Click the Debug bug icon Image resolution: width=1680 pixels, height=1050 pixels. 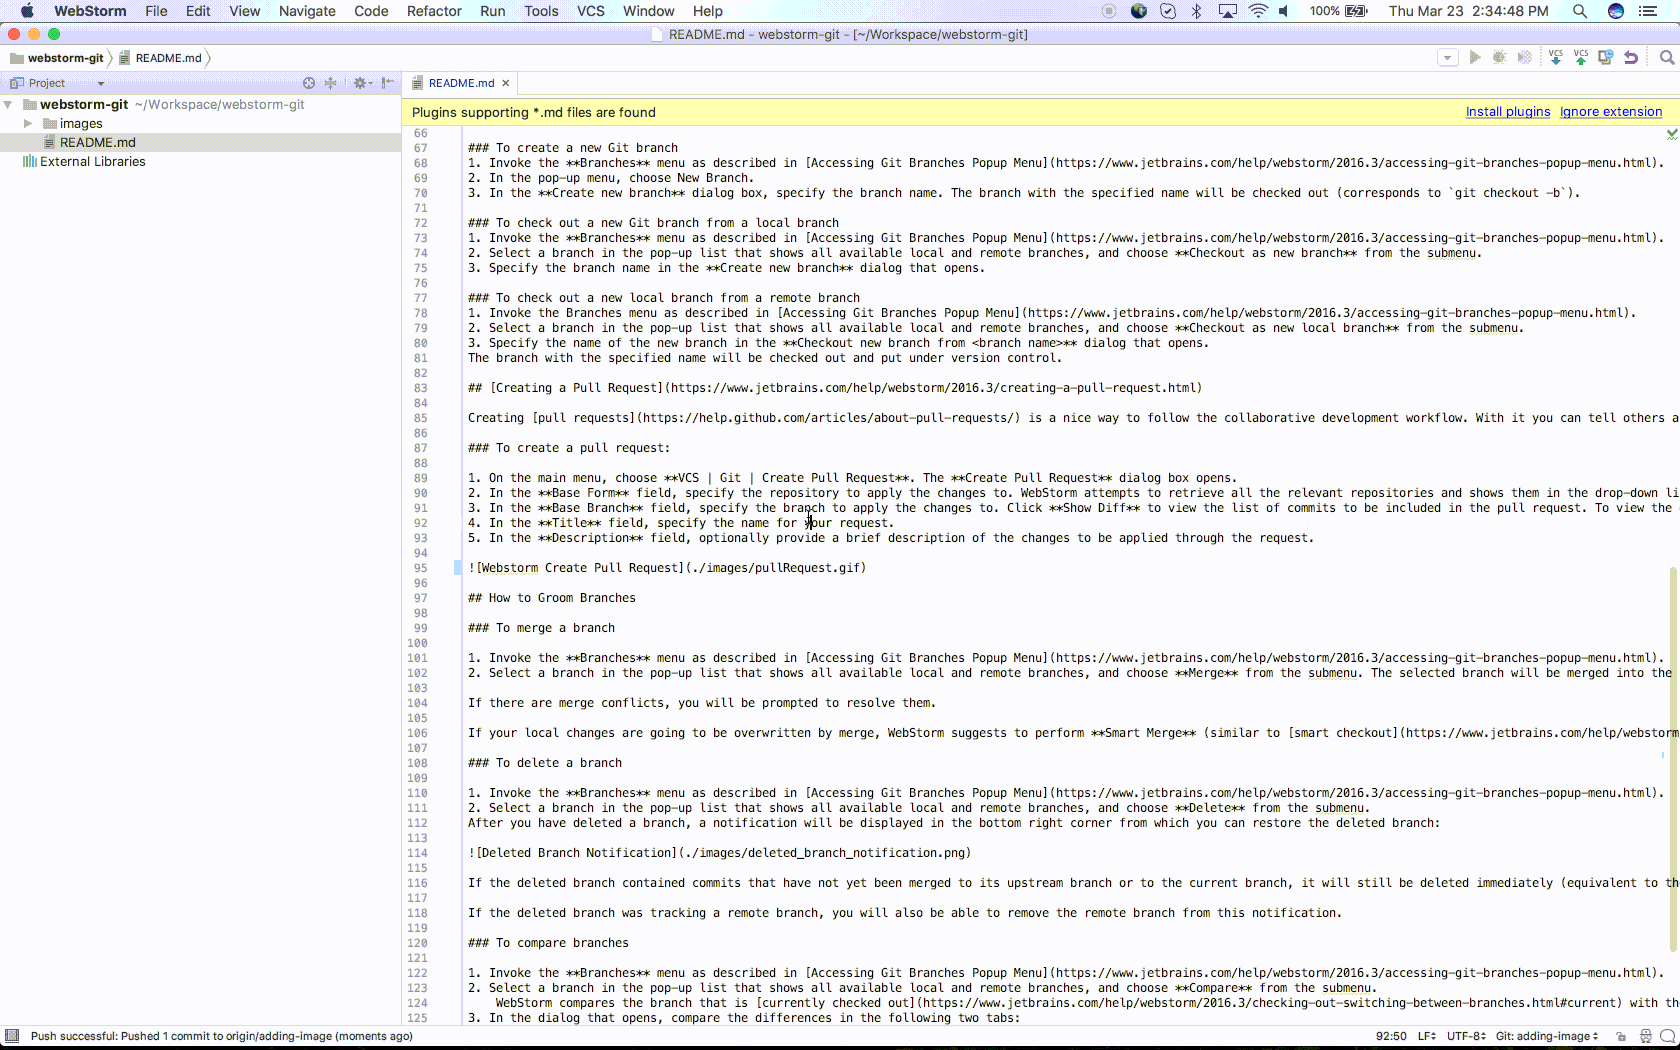1499,58
